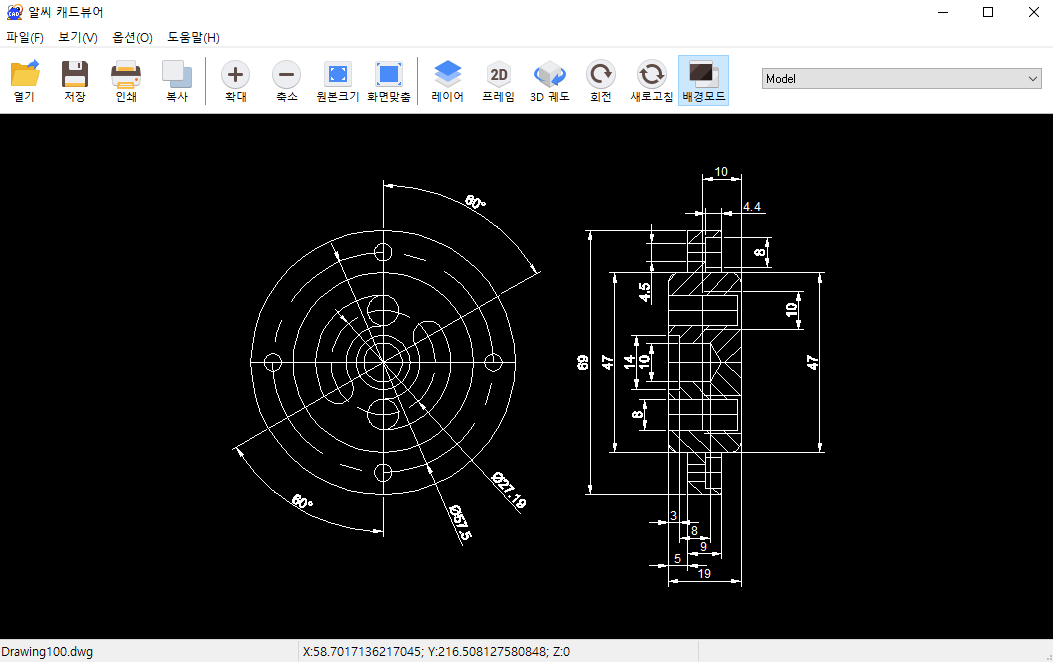The height and width of the screenshot is (662, 1053).
Task: Restore original size with the 원본크기 icon
Action: (337, 80)
